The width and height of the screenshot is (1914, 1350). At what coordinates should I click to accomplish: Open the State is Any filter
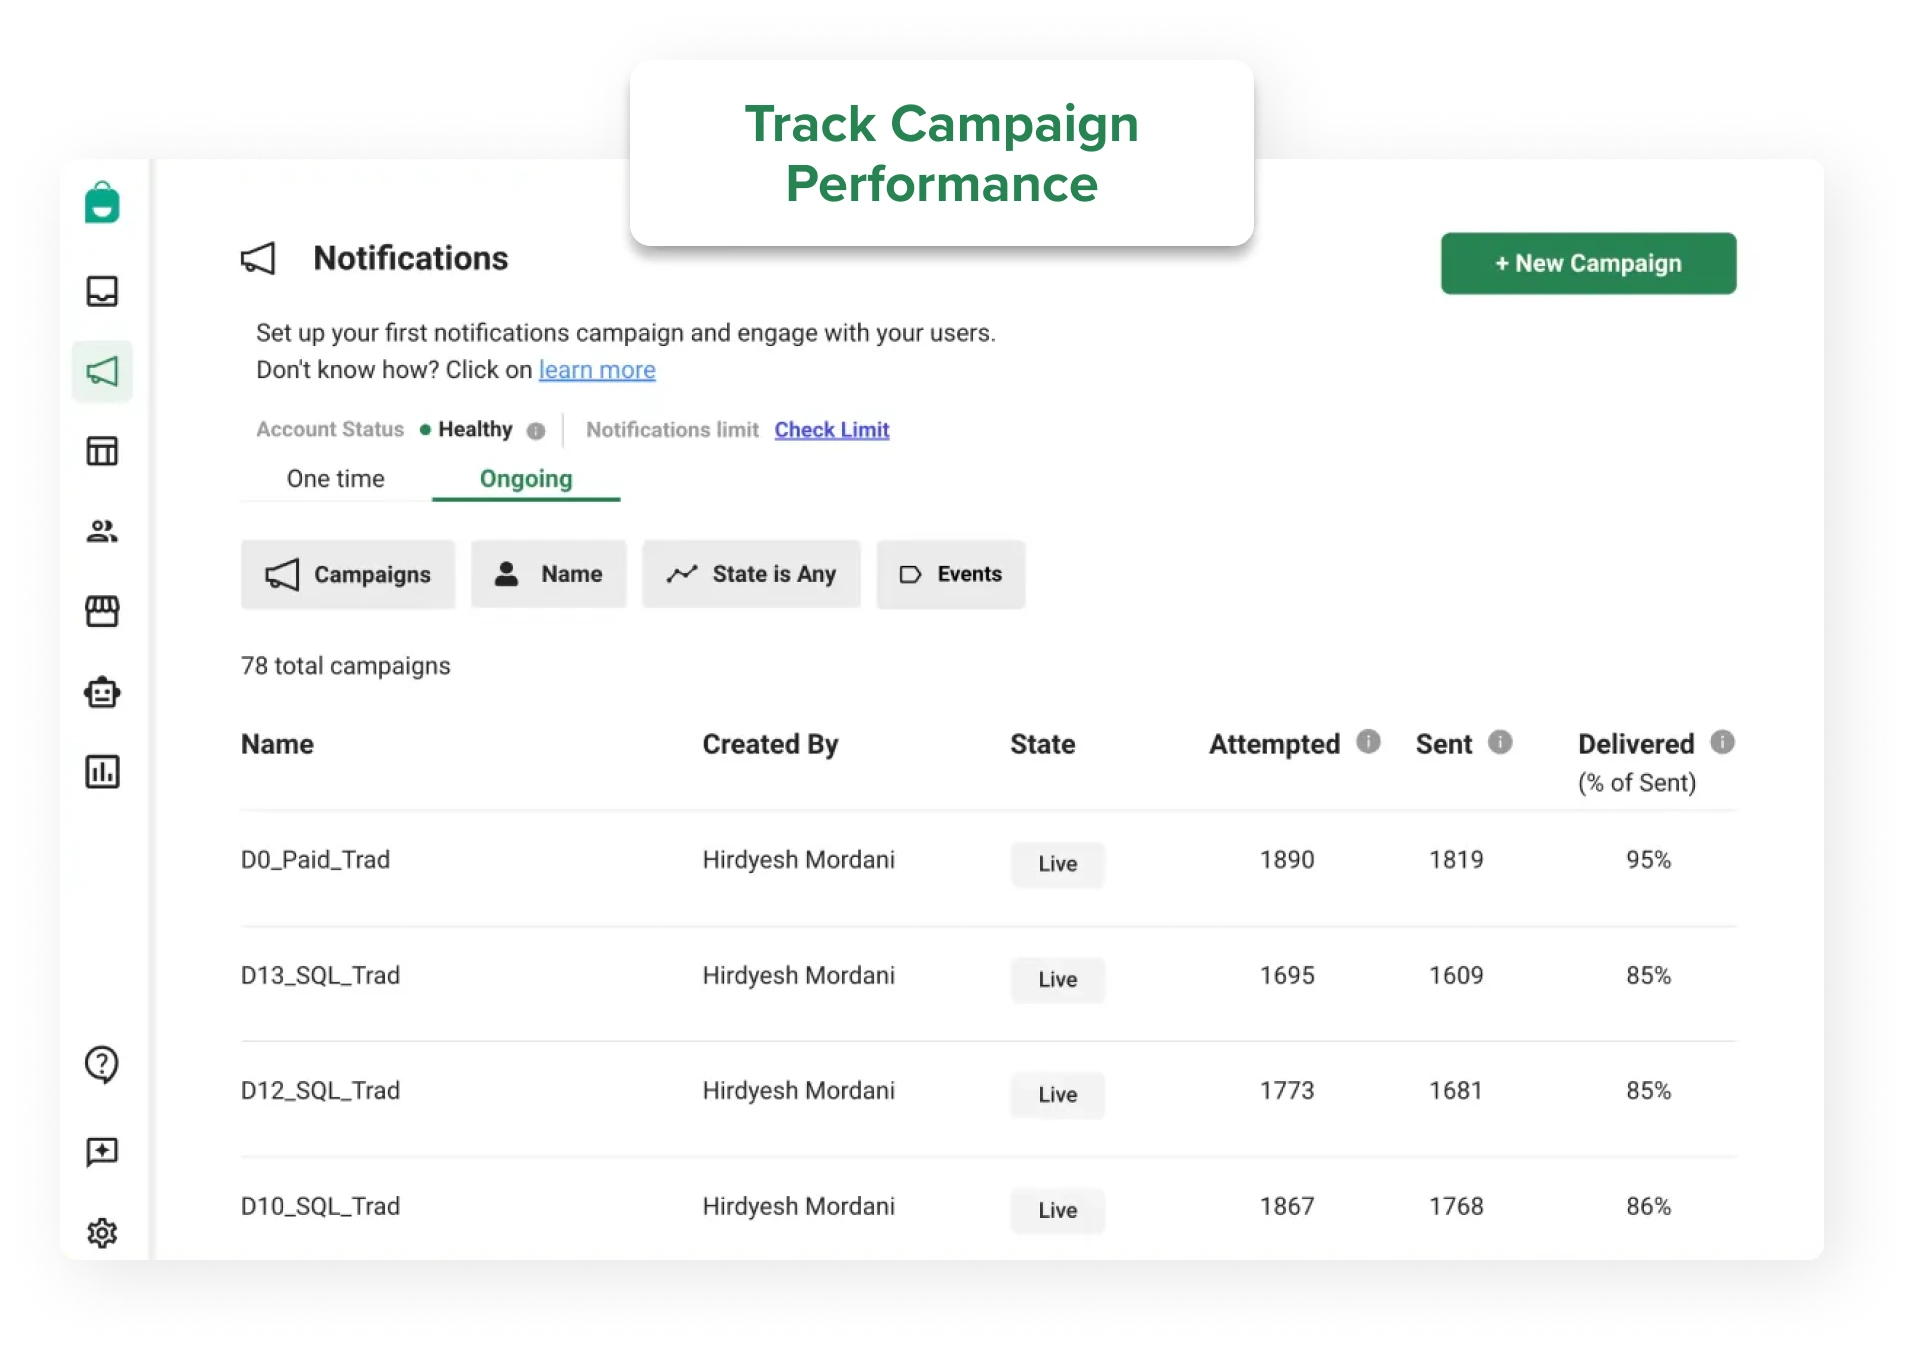pos(751,574)
